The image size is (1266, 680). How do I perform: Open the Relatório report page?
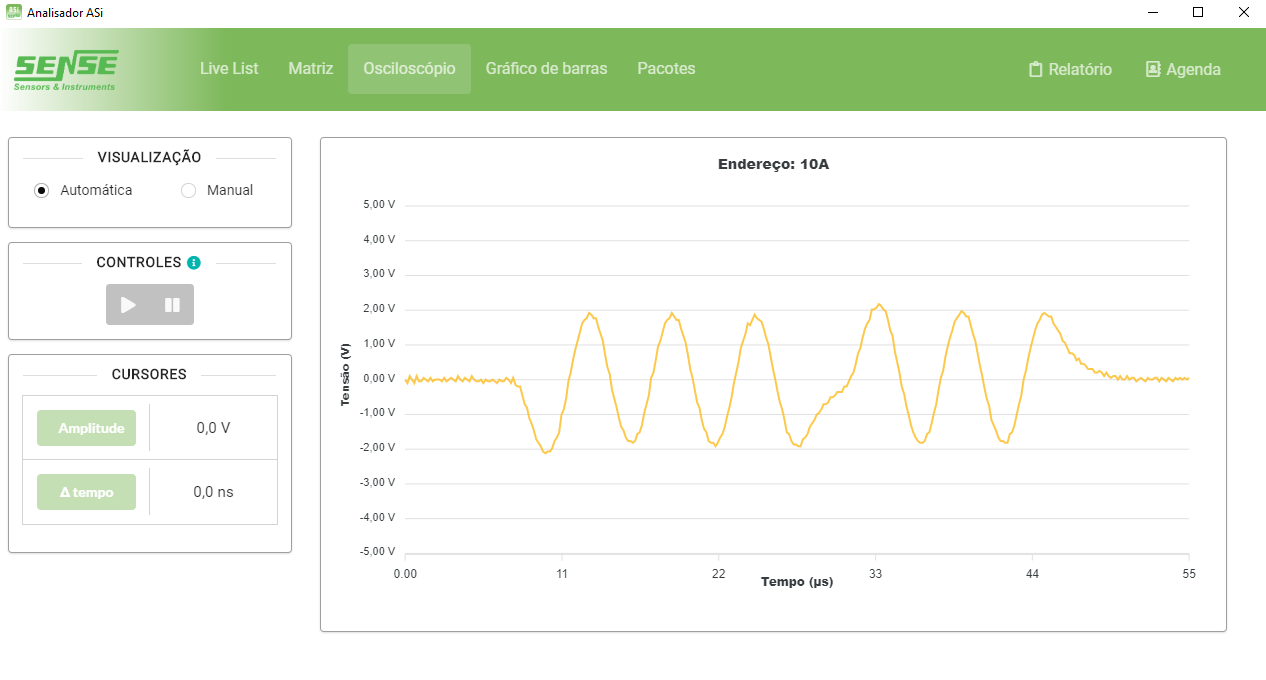point(1070,69)
